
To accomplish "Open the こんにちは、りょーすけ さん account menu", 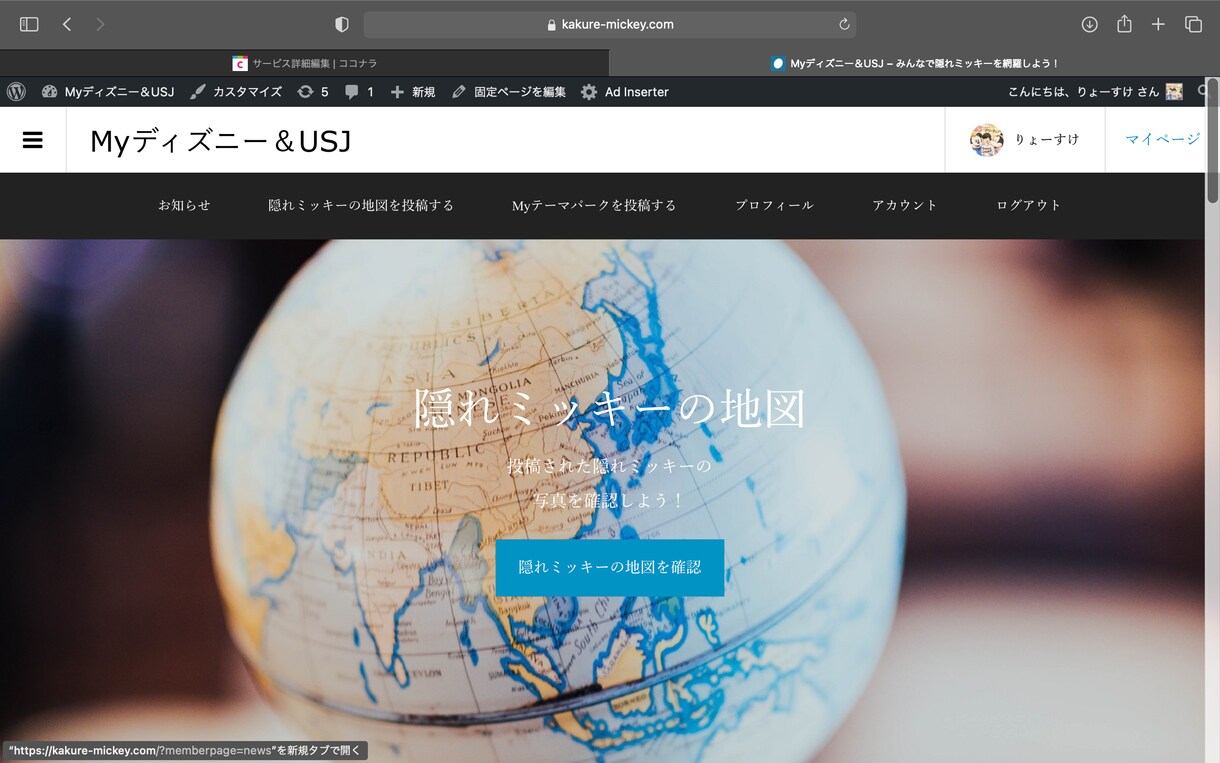I will (x=1095, y=92).
